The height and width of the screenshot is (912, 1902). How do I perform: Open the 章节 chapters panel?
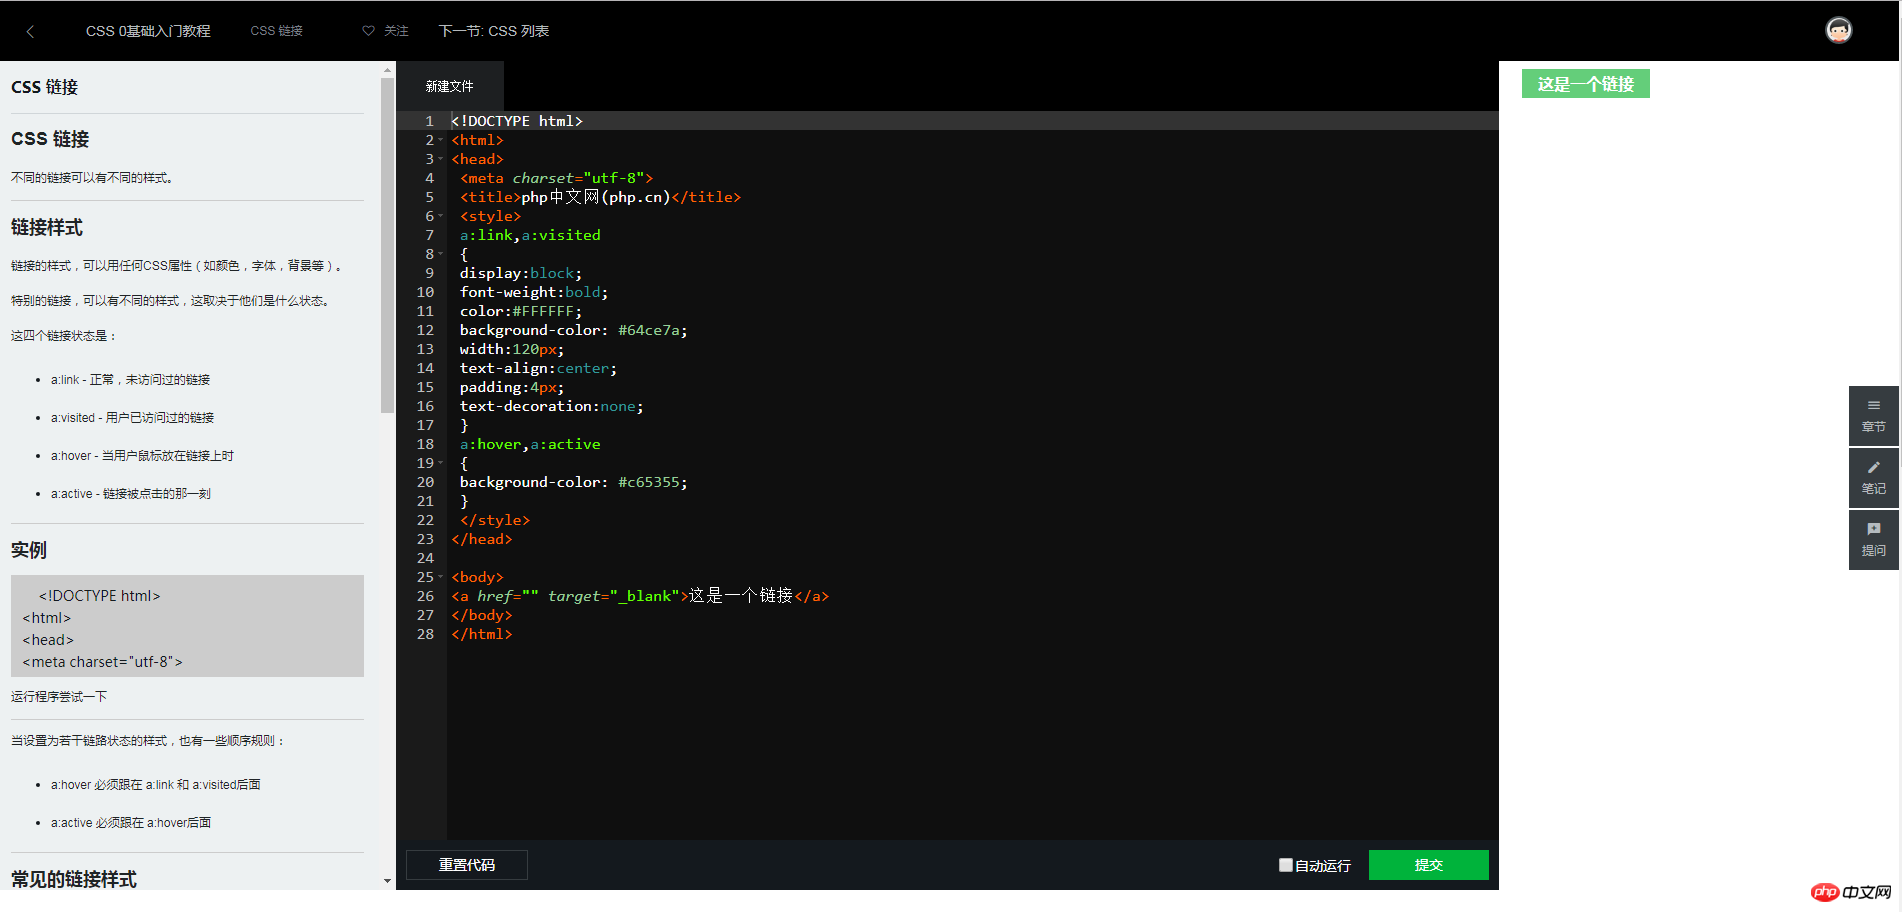tap(1873, 415)
